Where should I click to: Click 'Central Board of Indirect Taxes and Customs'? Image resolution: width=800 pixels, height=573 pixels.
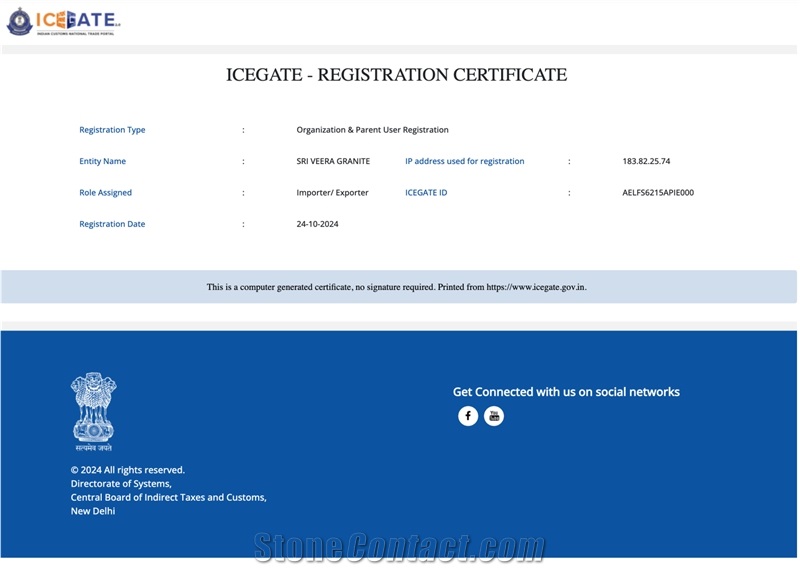(168, 497)
